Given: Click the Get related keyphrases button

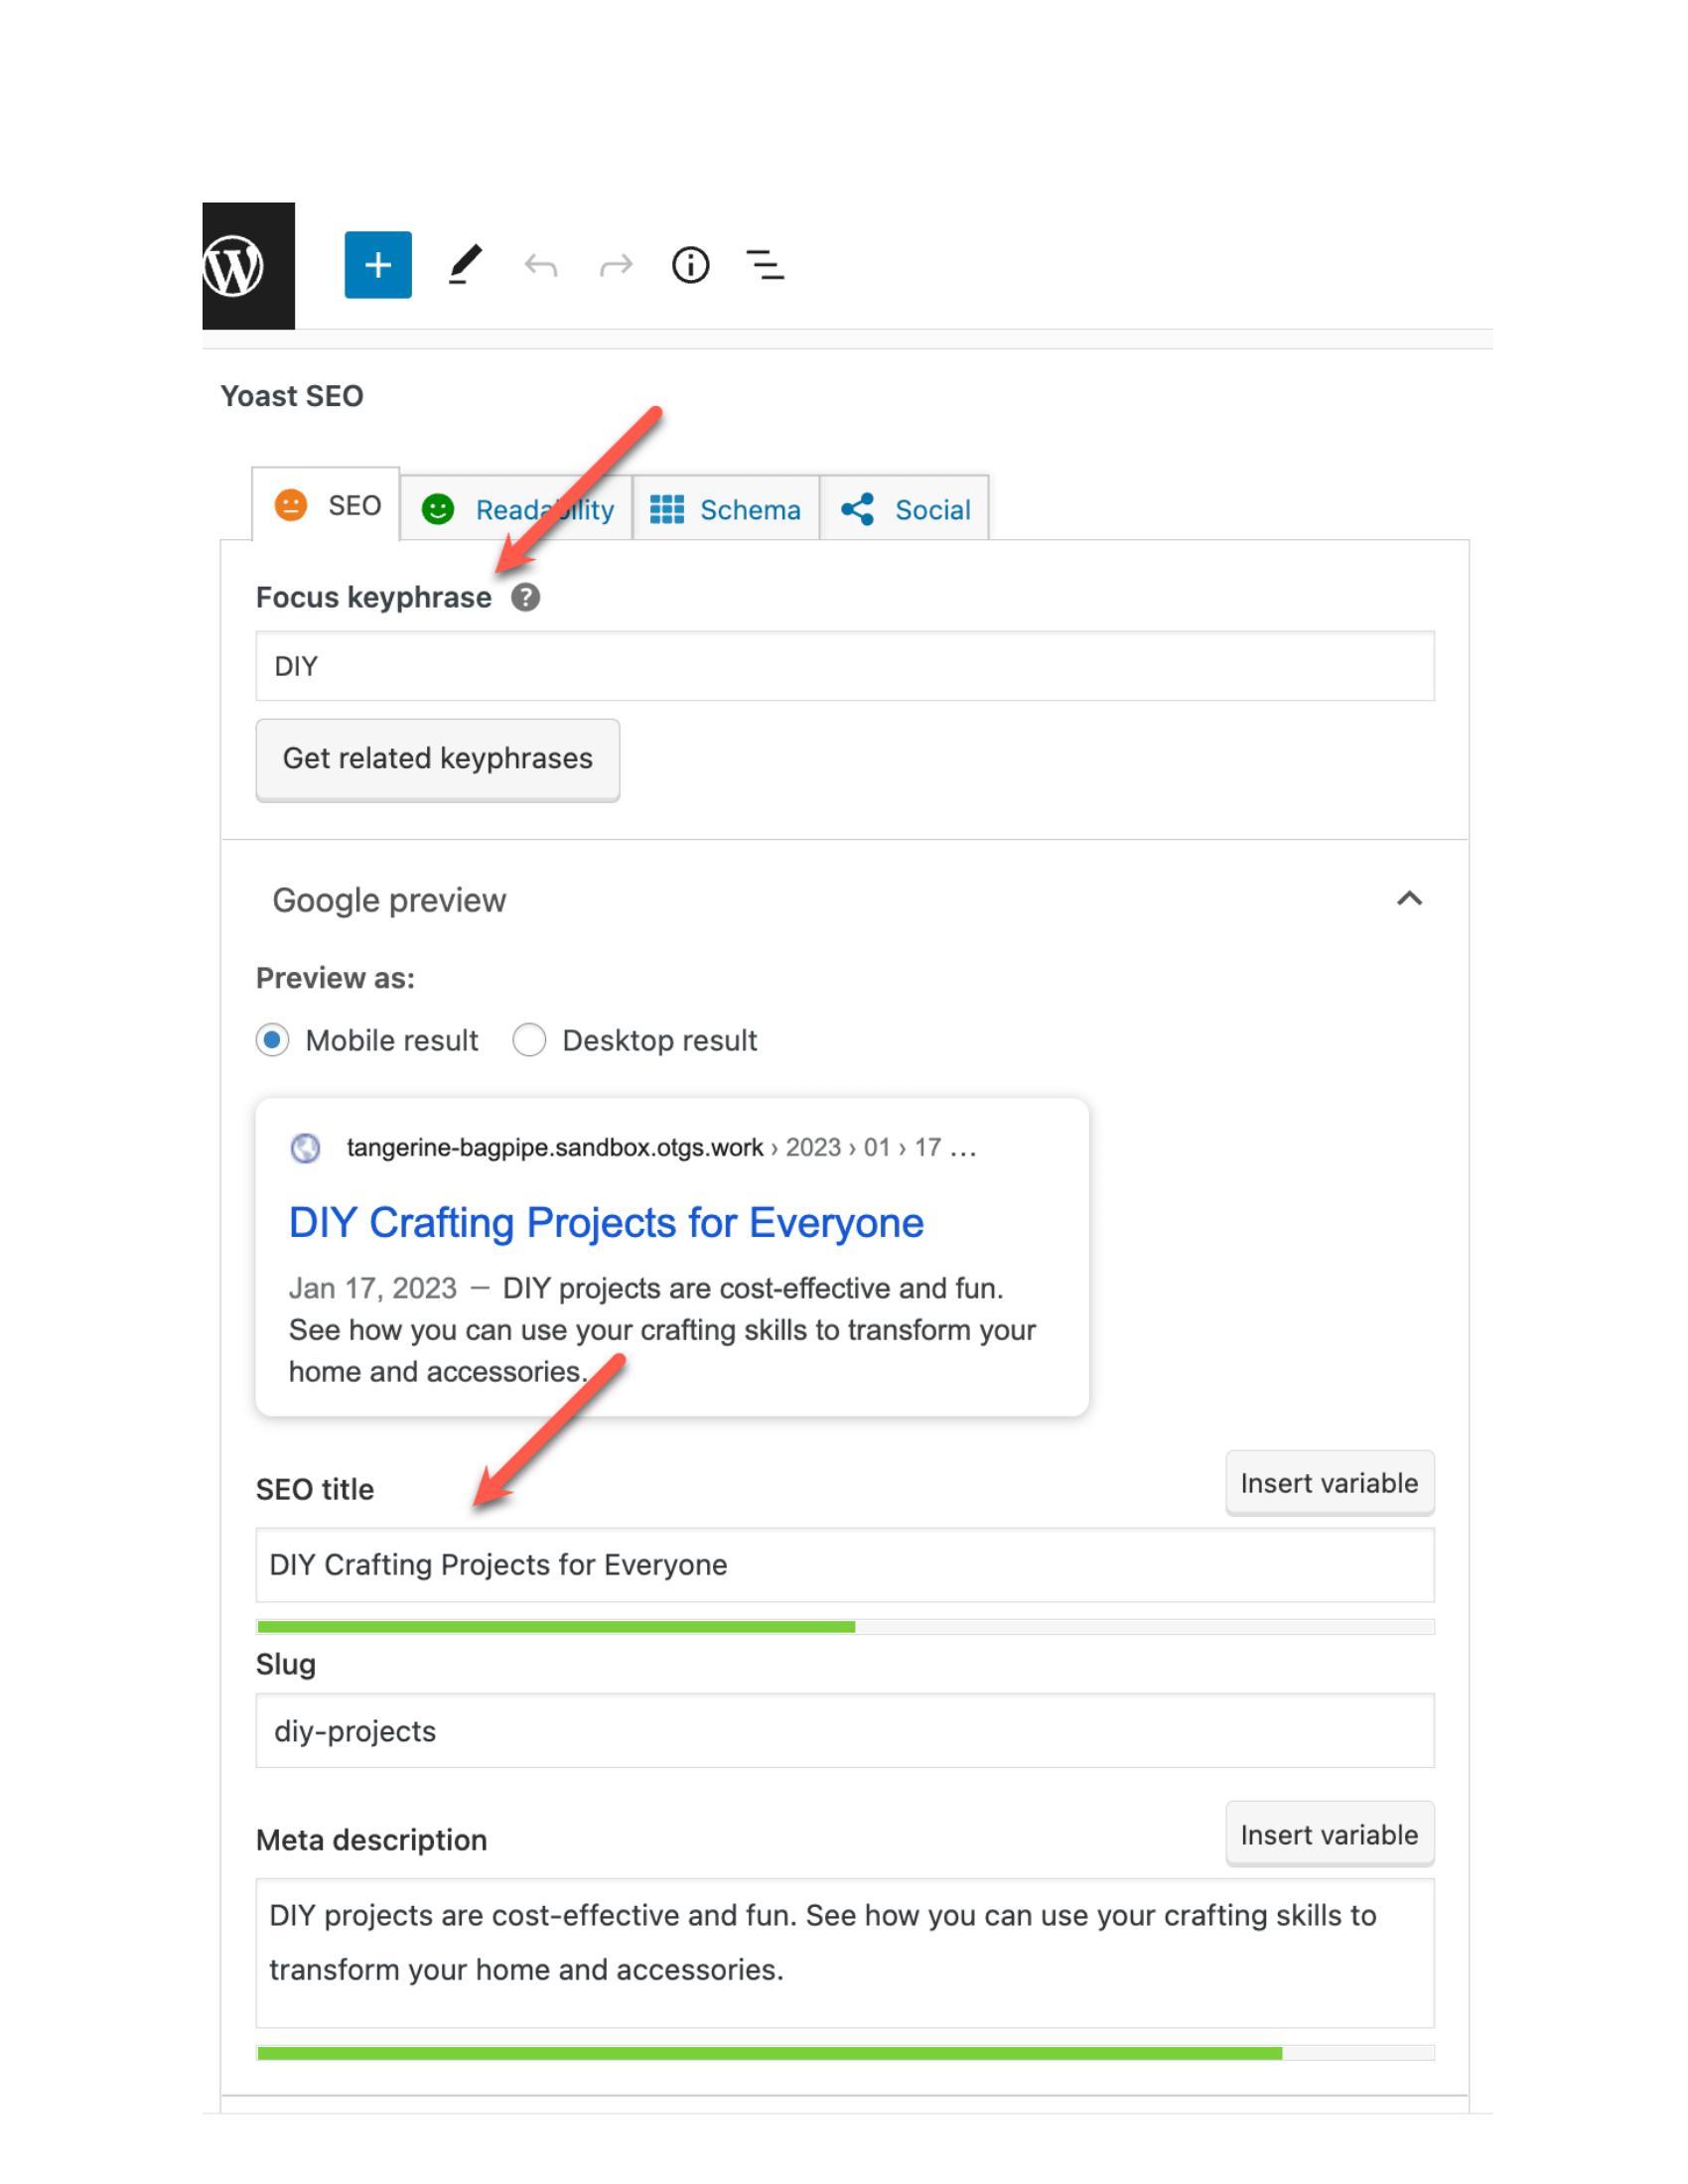Looking at the screenshot, I should pyautogui.click(x=437, y=759).
